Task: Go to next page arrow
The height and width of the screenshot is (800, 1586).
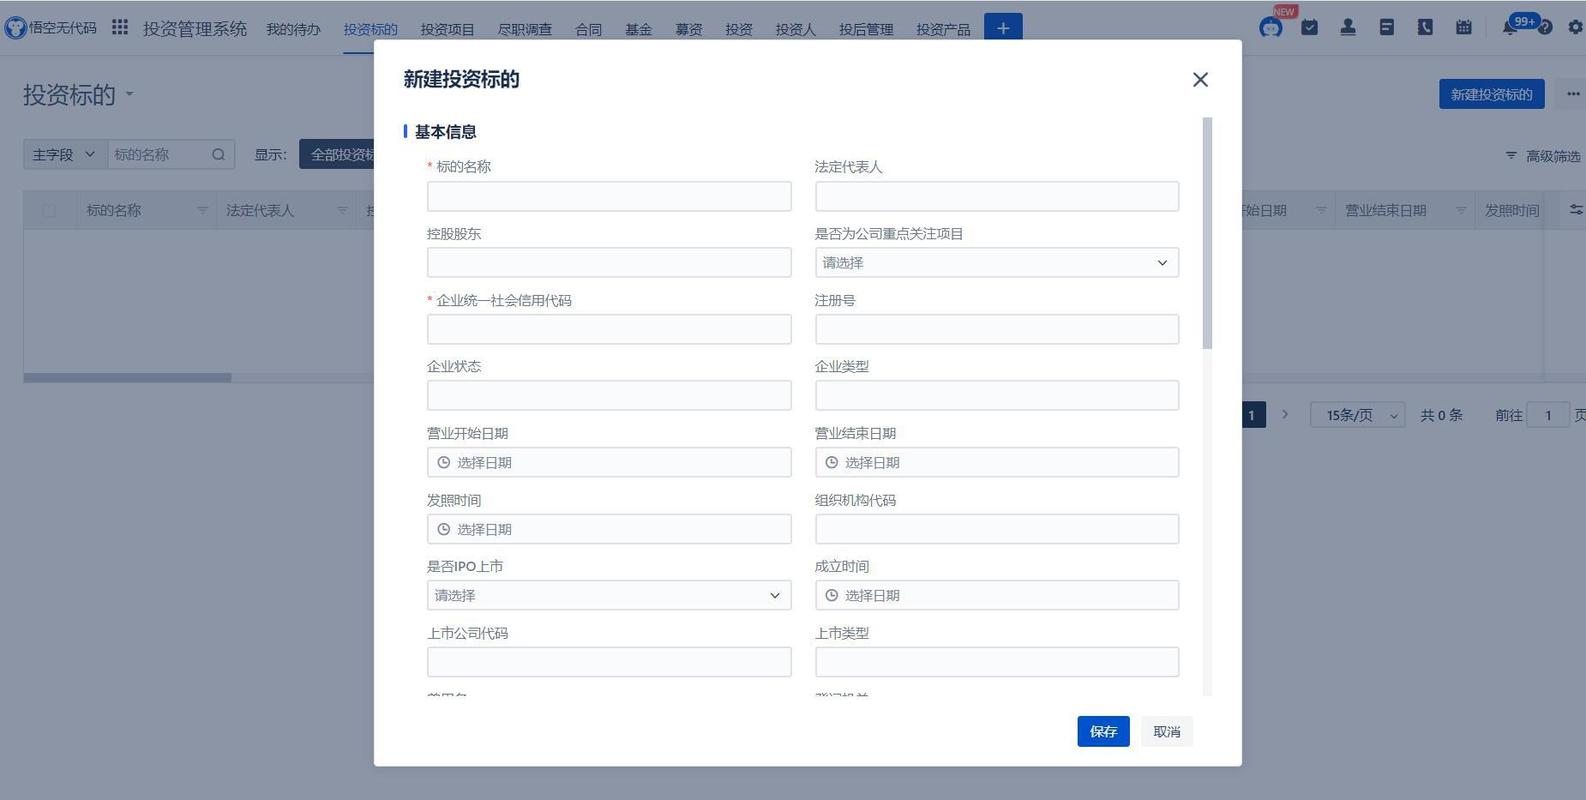Action: coord(1285,414)
